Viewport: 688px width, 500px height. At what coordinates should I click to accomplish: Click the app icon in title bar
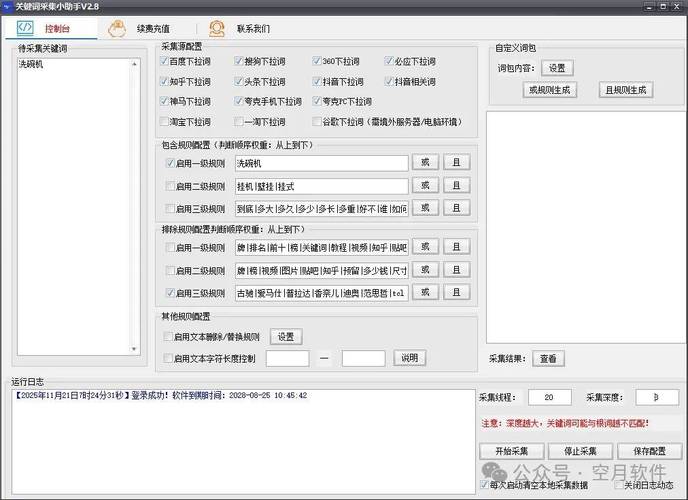[7, 7]
